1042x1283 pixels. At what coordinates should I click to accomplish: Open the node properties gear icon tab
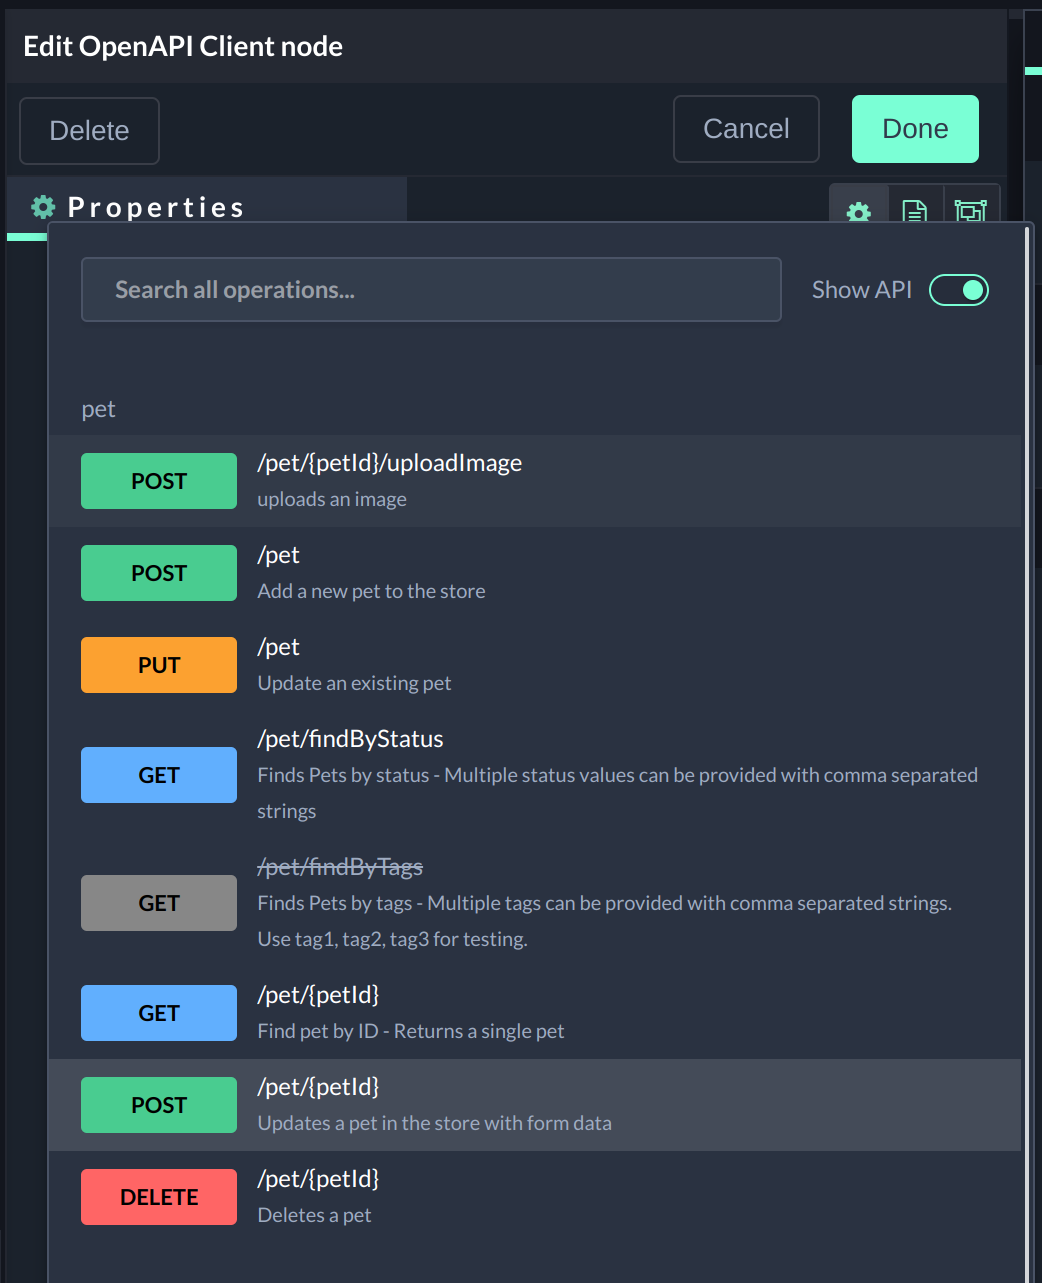click(x=859, y=208)
